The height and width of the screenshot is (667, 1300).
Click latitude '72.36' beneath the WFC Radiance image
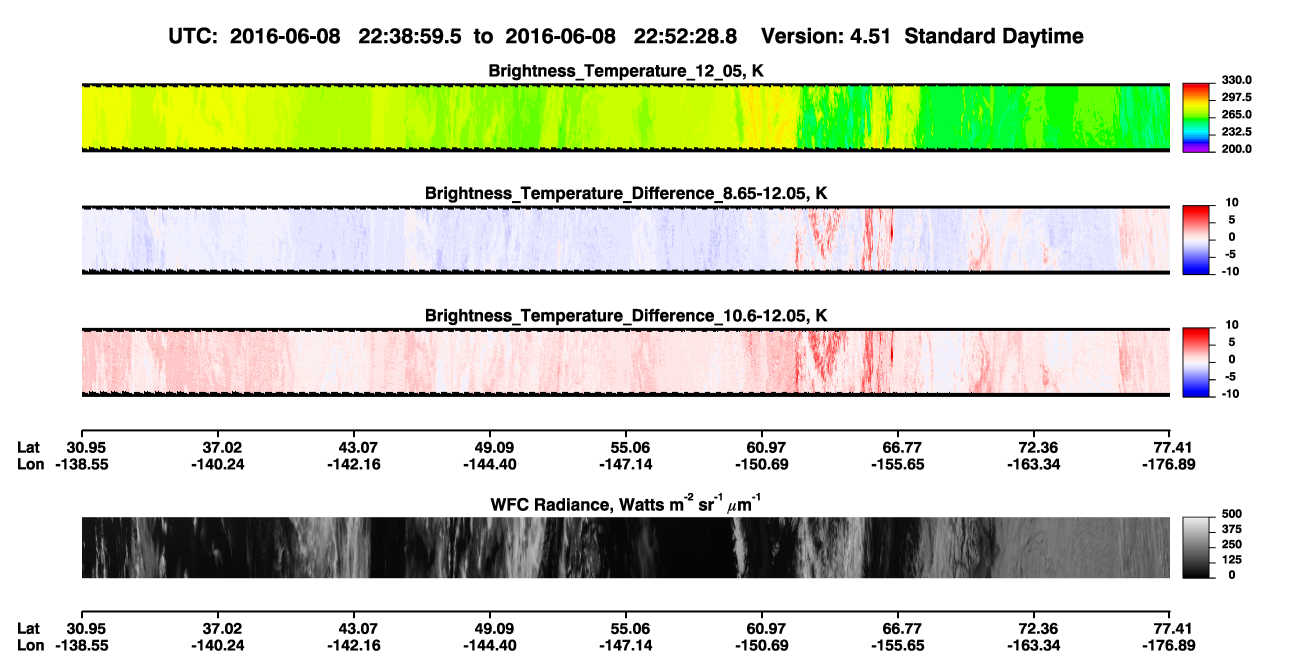click(1036, 628)
